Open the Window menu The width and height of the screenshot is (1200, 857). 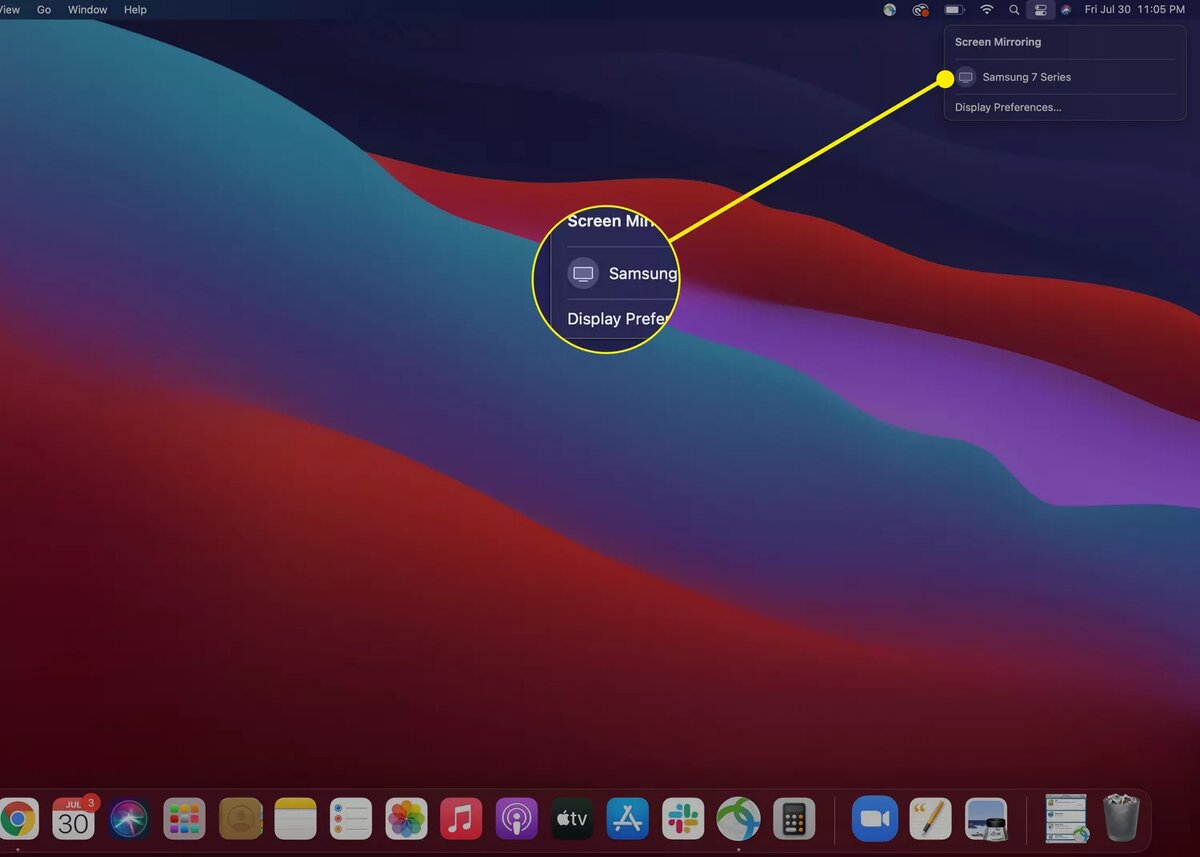click(x=88, y=10)
